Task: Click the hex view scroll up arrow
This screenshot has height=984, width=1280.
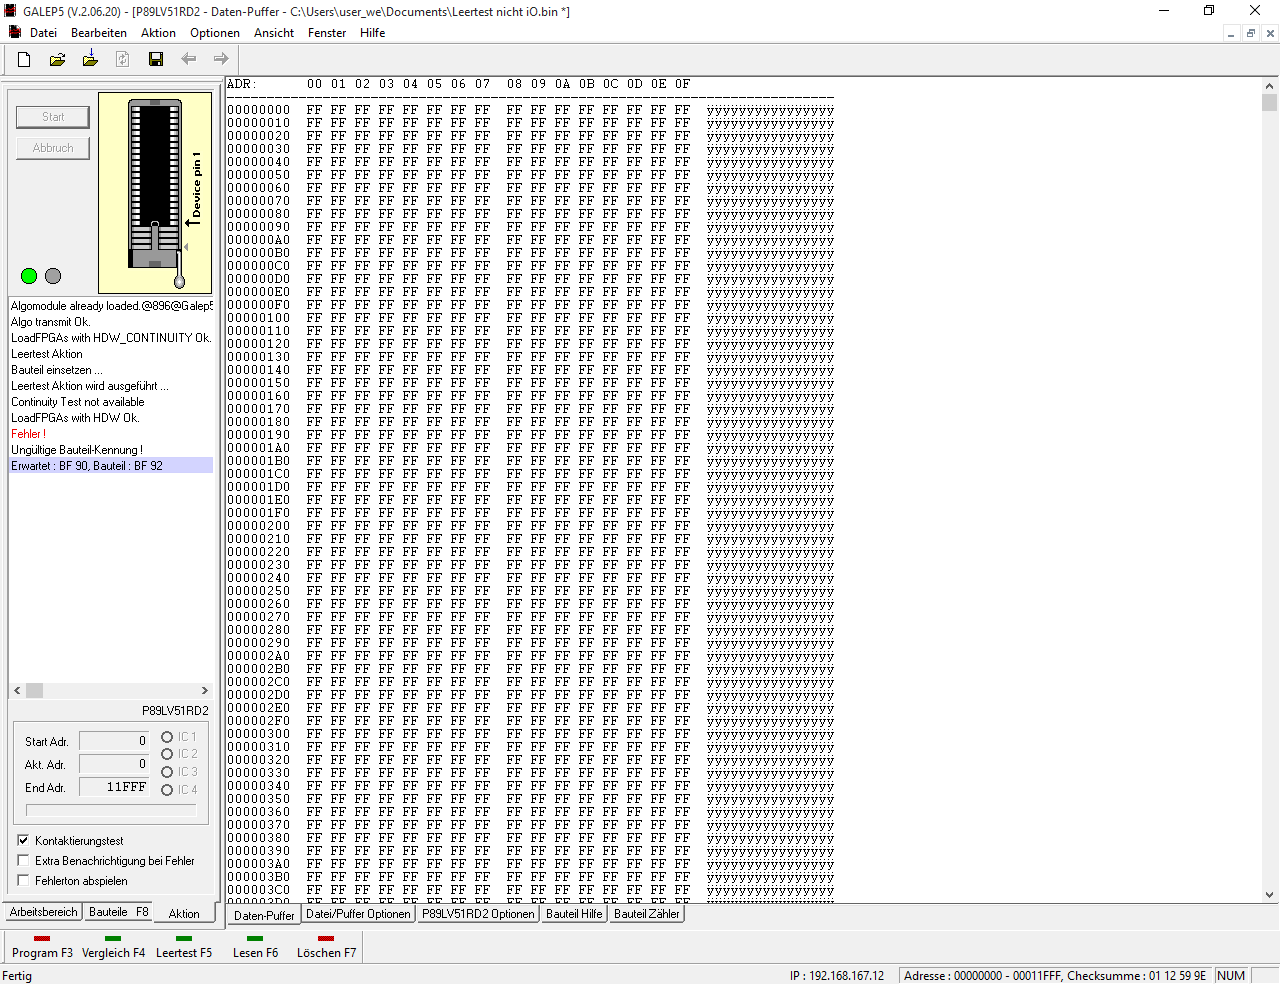Action: (x=1269, y=86)
